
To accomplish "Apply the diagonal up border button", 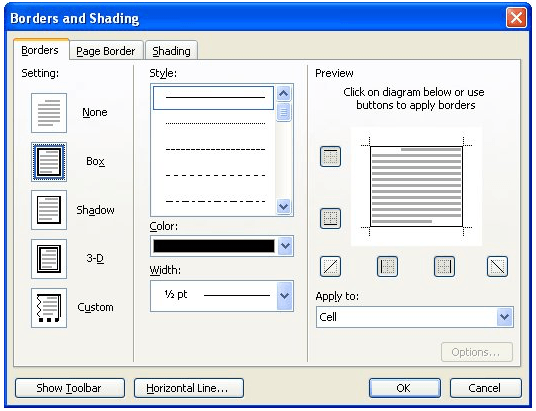I will [x=330, y=266].
